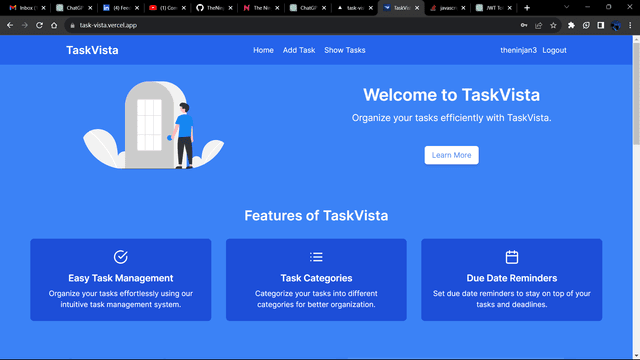This screenshot has height=360, width=640.
Task: Click the calendar icon above Due Date Reminders
Action: coord(511,257)
